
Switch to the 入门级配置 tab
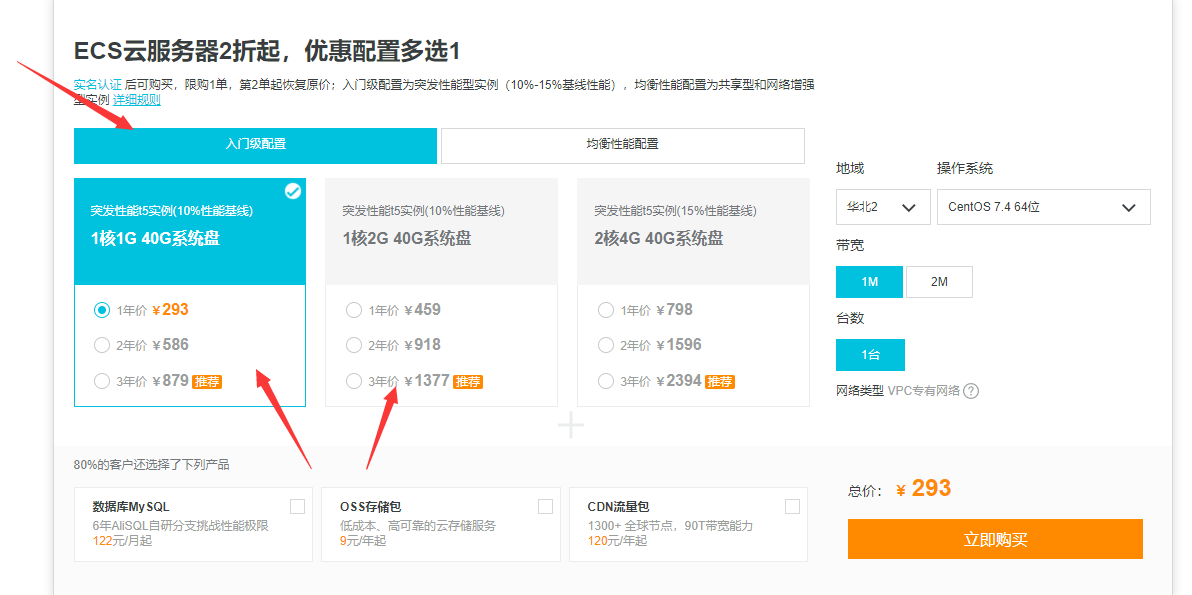pyautogui.click(x=255, y=145)
